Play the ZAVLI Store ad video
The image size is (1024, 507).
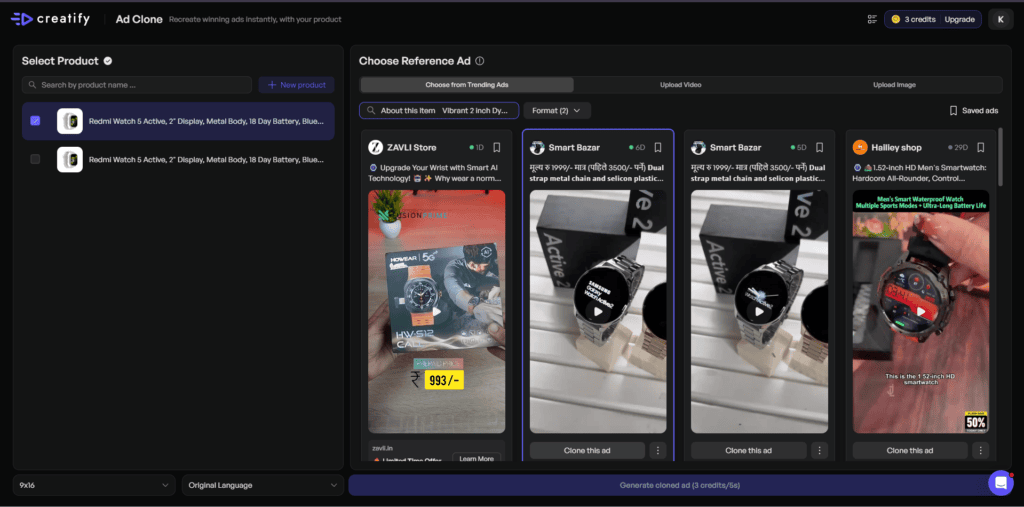(436, 311)
